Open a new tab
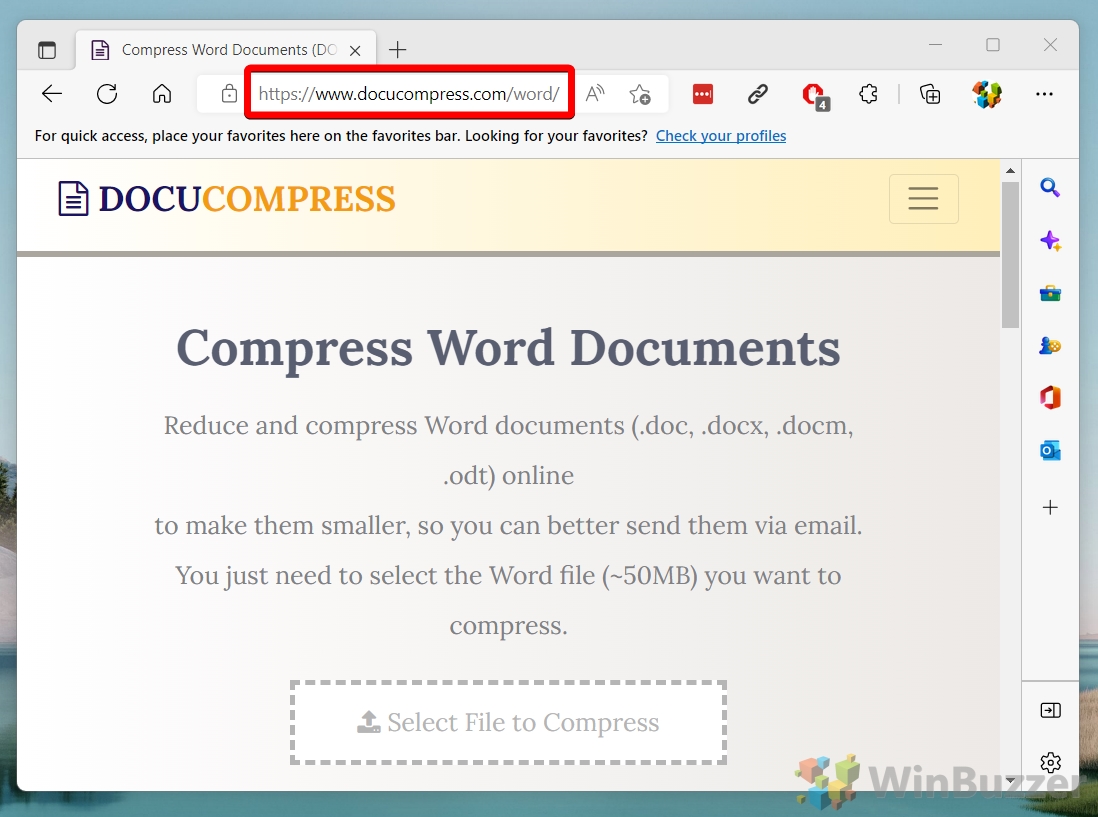This screenshot has width=1098, height=817. coord(397,50)
